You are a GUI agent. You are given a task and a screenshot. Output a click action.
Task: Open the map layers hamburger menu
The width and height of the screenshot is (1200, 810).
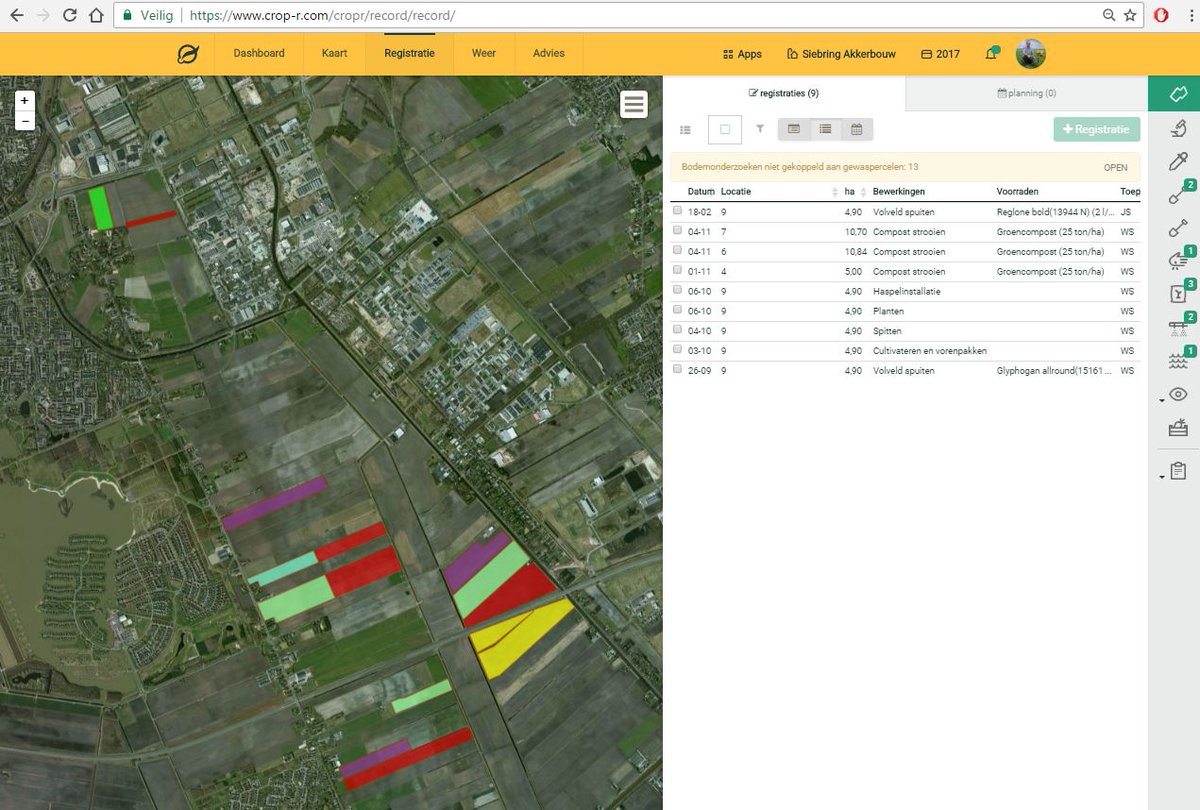click(634, 104)
